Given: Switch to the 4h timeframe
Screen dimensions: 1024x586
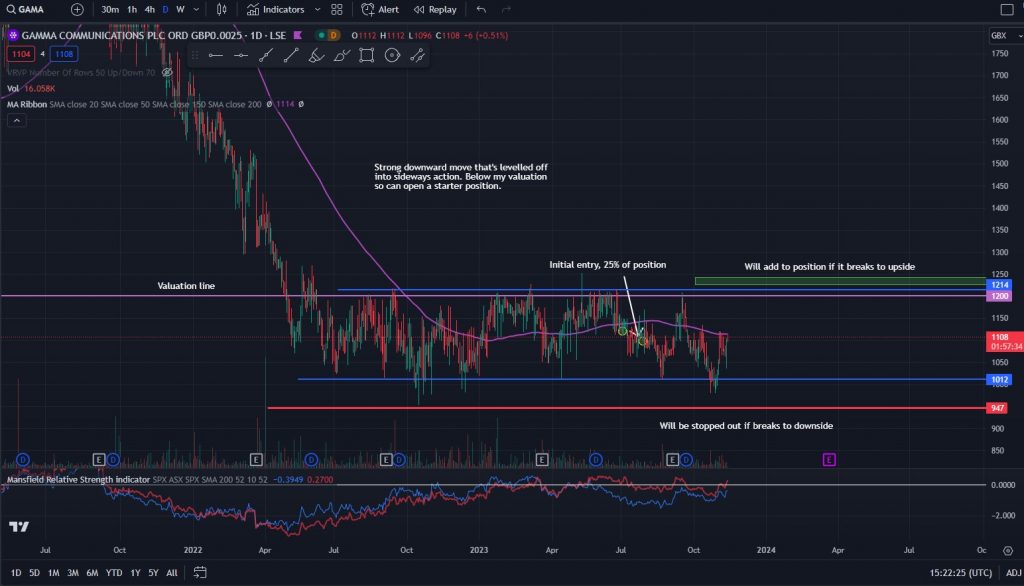Looking at the screenshot, I should click(x=149, y=9).
